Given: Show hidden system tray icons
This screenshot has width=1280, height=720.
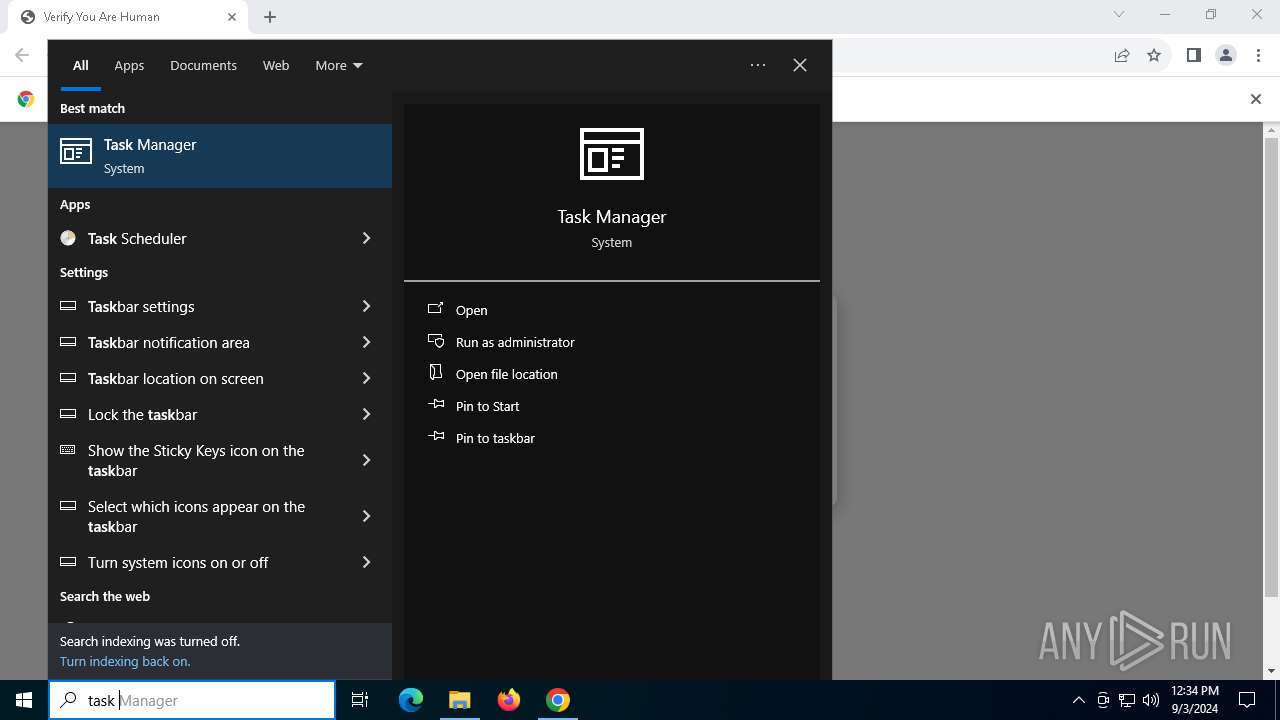Looking at the screenshot, I should 1078,700.
